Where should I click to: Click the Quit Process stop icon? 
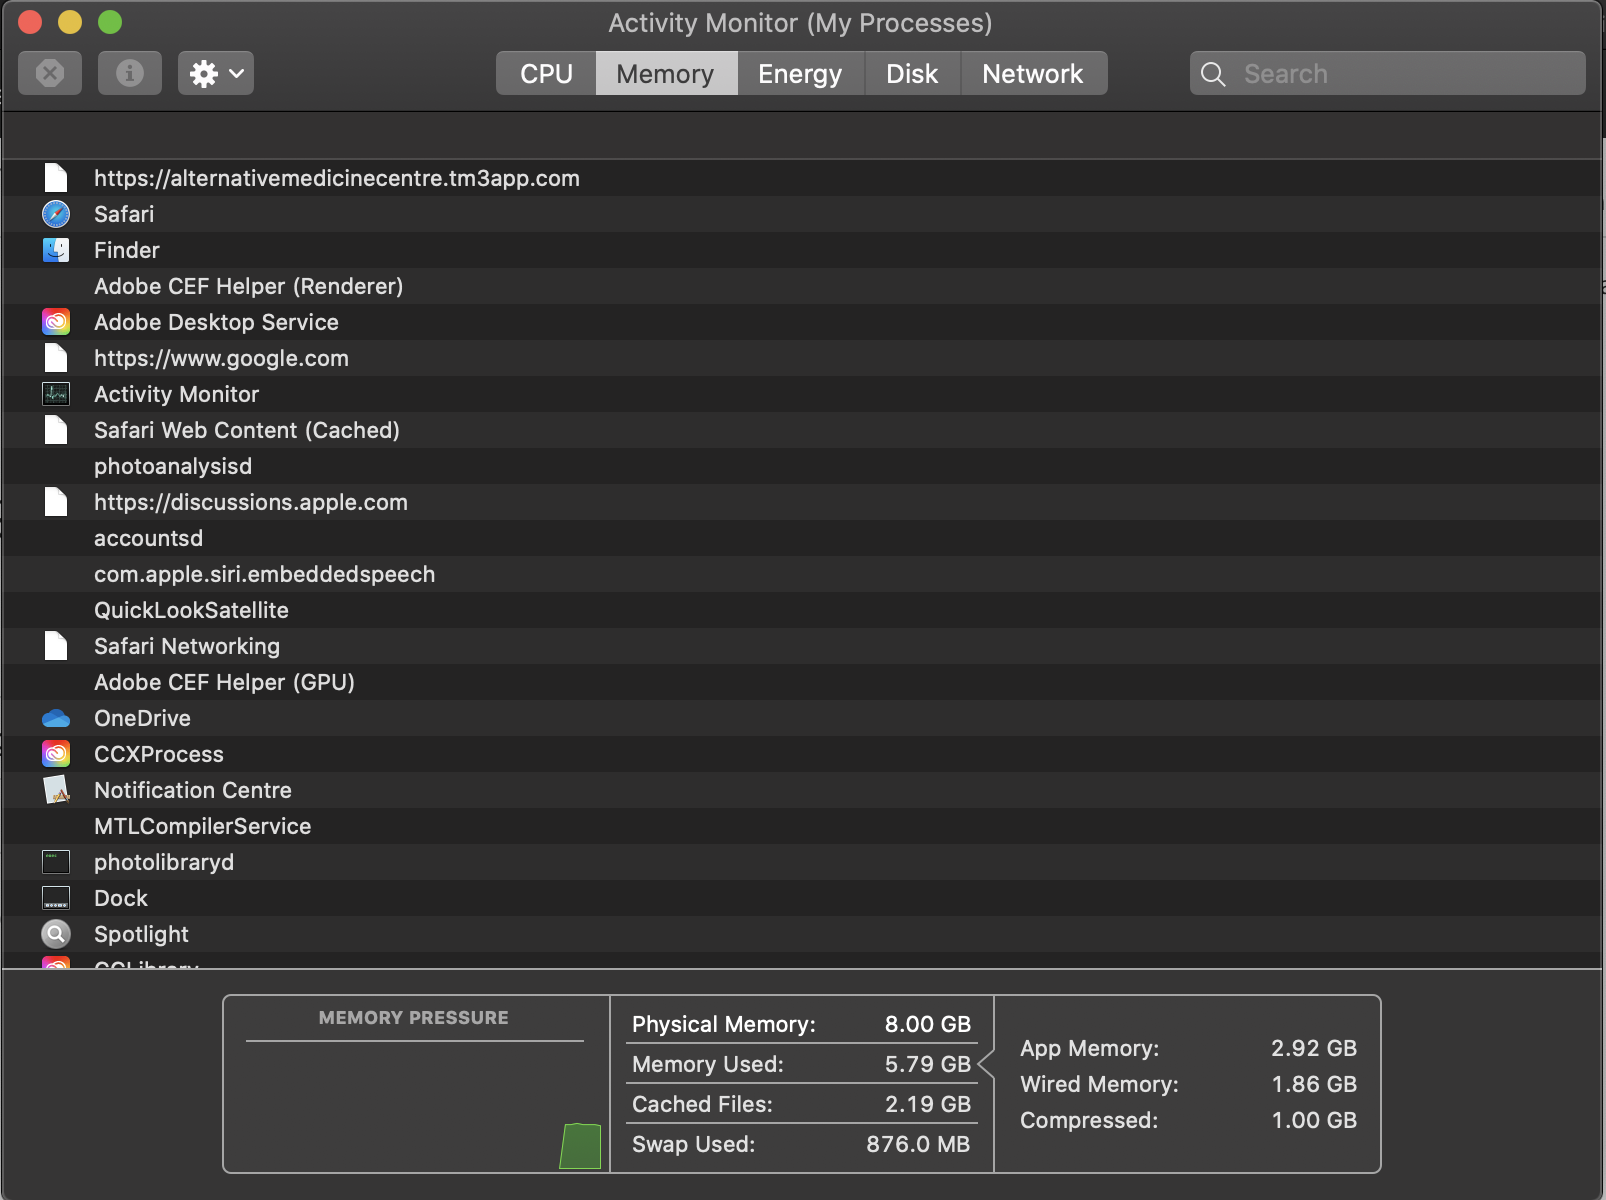(x=50, y=73)
